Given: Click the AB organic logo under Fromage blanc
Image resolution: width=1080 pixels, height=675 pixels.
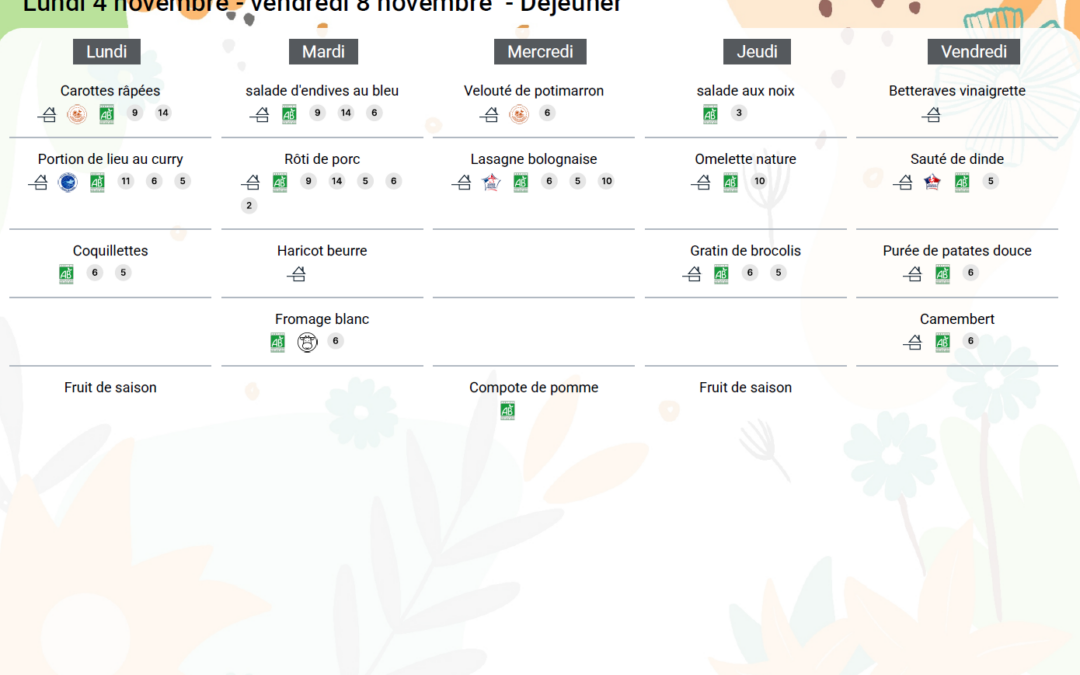Looking at the screenshot, I should [278, 342].
